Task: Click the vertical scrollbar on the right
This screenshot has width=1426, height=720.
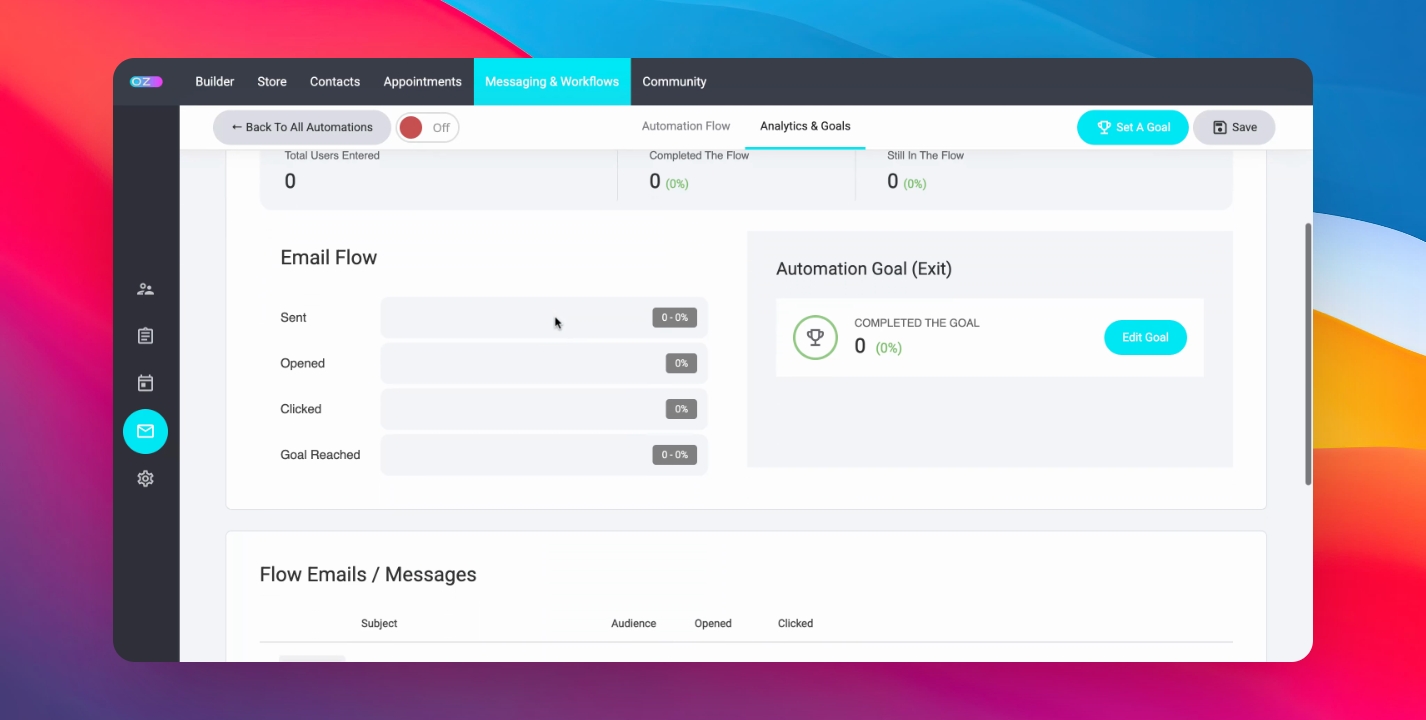Action: point(1308,353)
